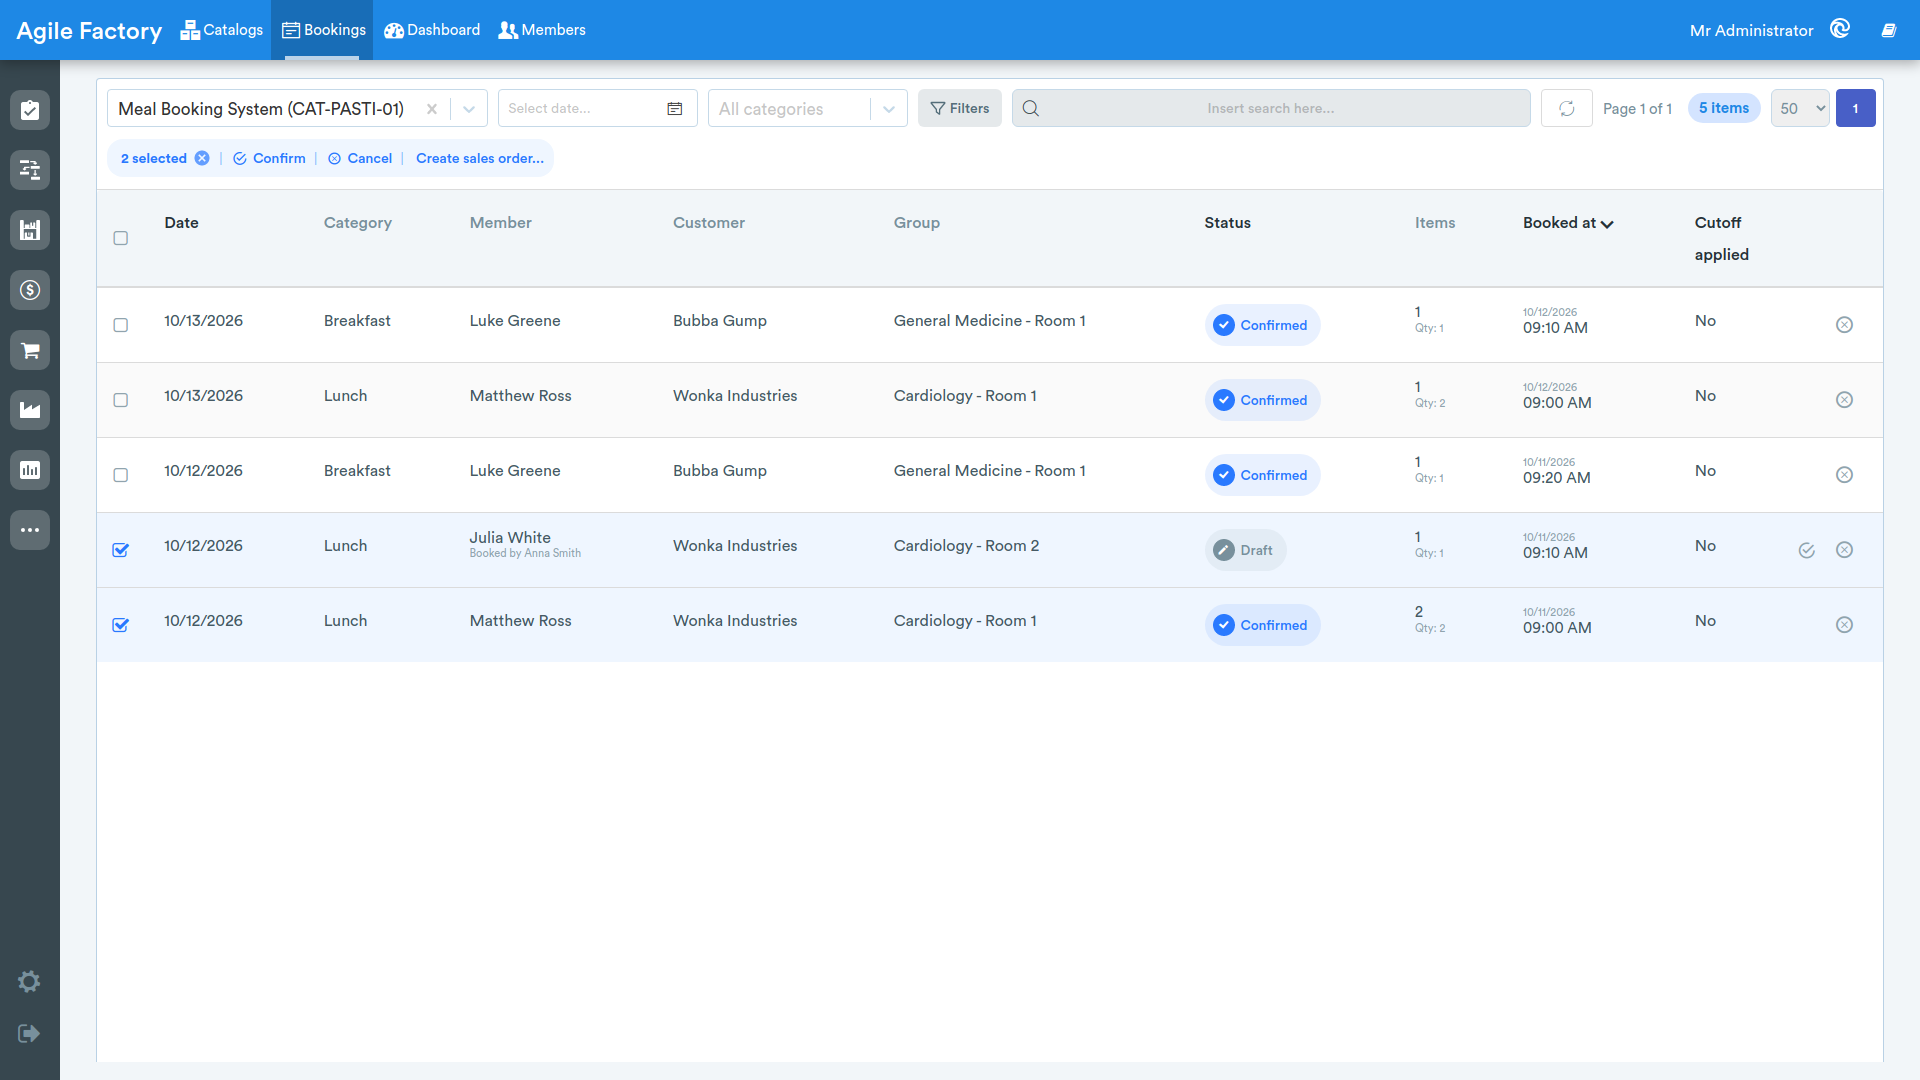Screen dimensions: 1920x1080
Task: Open the factory sidebar icon
Action: (30, 410)
